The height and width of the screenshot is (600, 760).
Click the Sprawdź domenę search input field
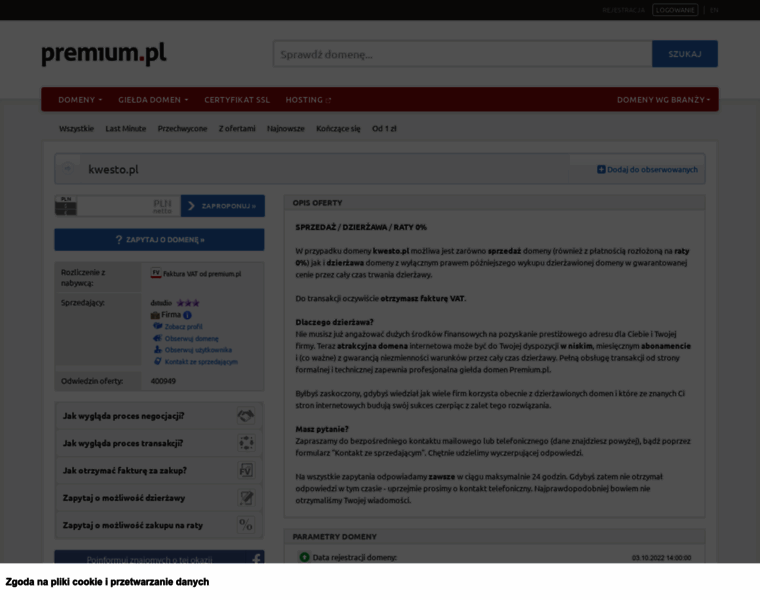pyautogui.click(x=462, y=54)
